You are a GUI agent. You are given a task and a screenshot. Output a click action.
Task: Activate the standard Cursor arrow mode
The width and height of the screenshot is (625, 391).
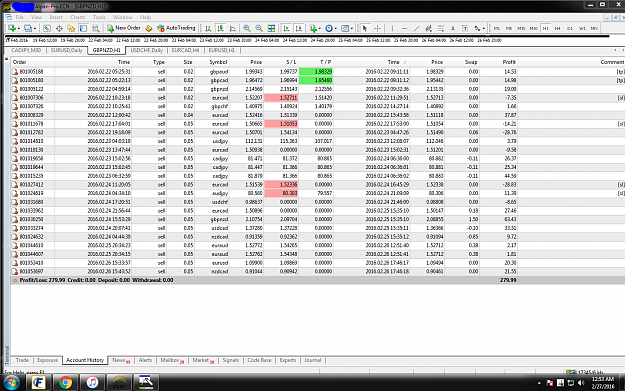tap(364, 28)
